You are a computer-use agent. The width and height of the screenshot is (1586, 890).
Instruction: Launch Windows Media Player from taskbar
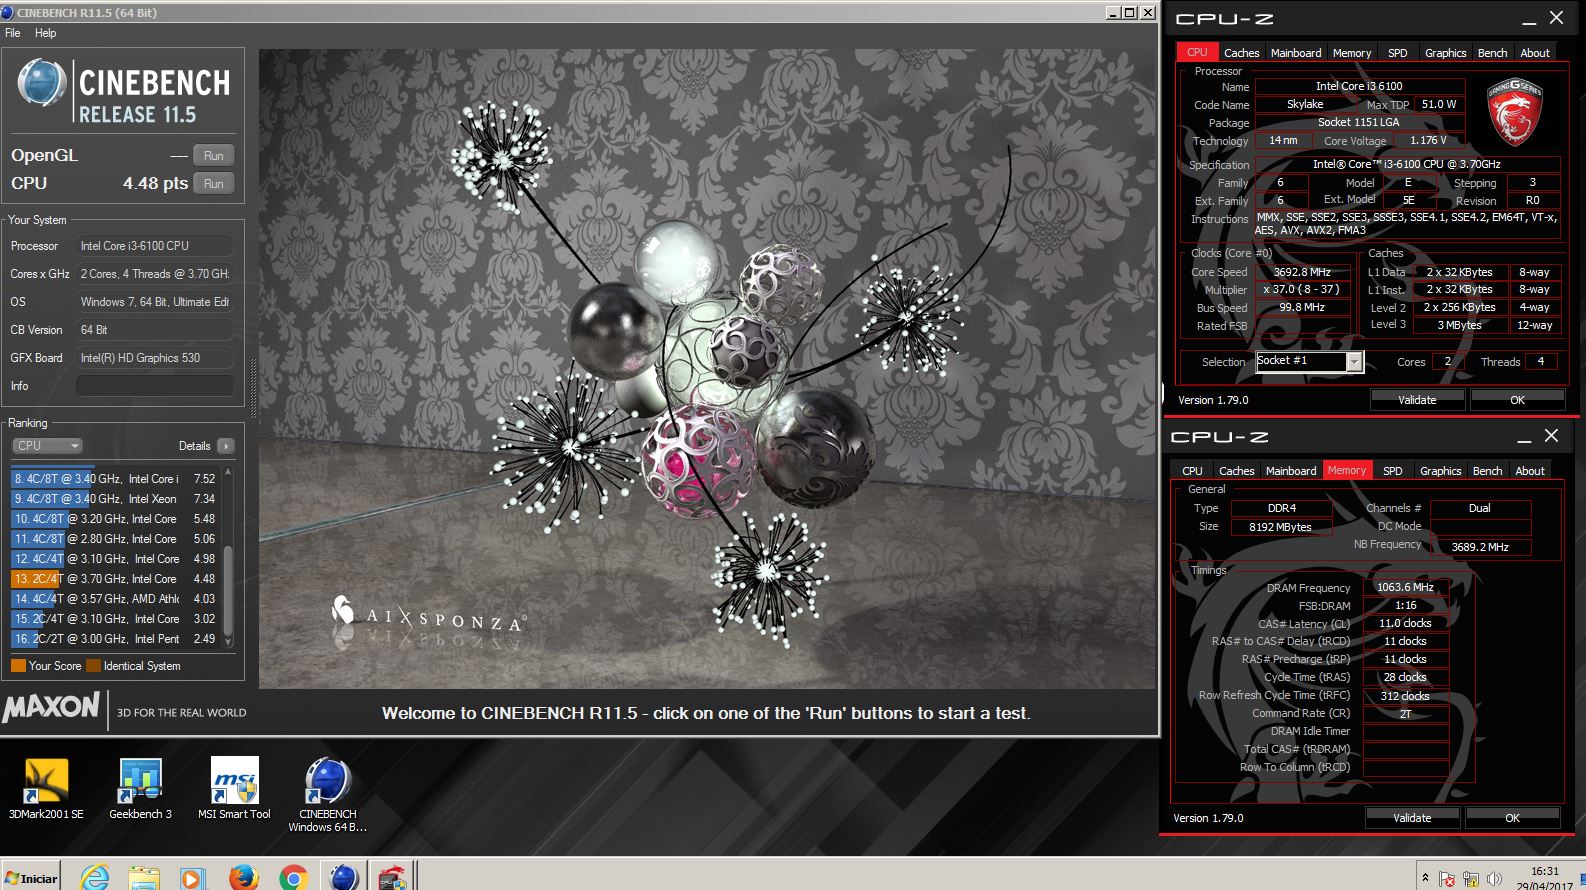pos(193,878)
